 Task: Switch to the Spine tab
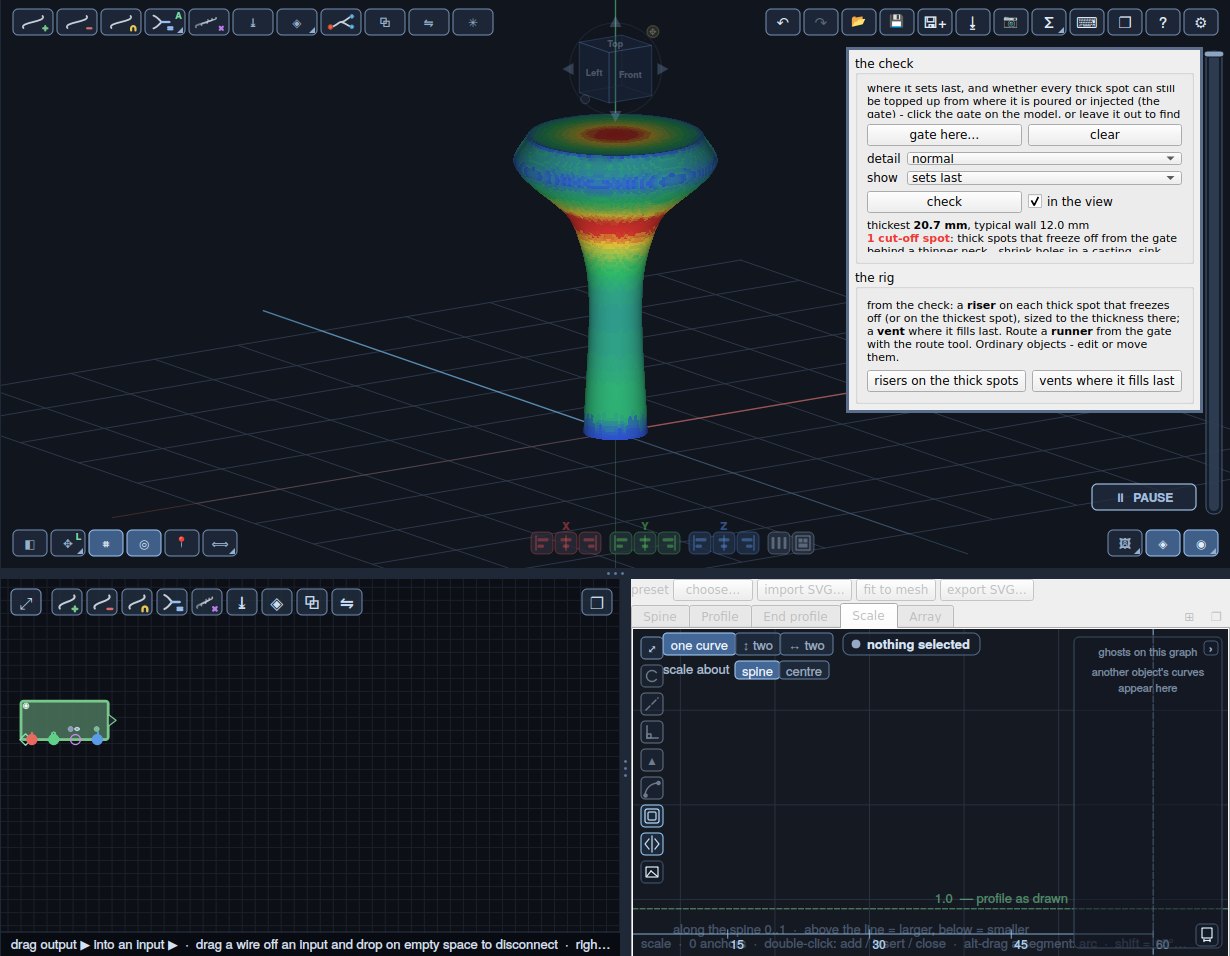659,616
